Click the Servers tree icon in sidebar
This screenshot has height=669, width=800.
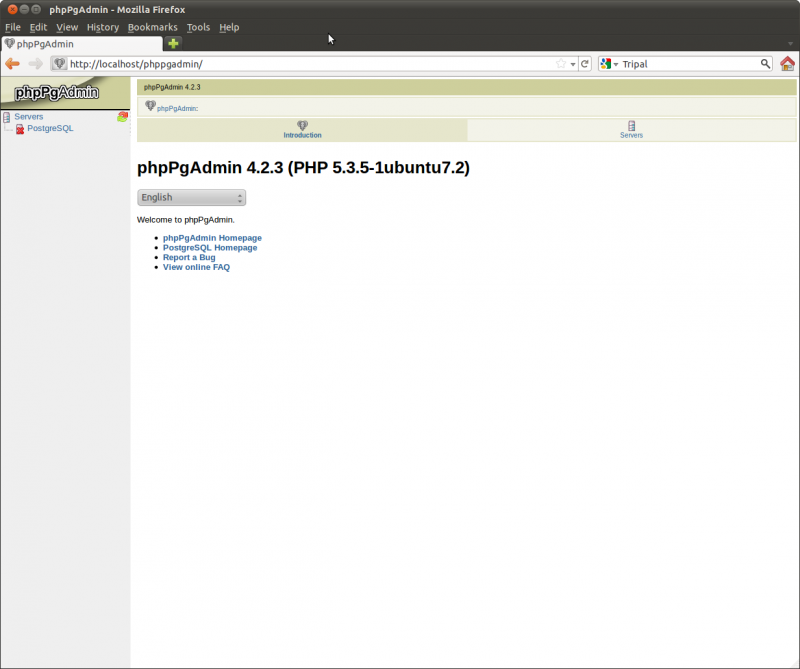pos(7,117)
